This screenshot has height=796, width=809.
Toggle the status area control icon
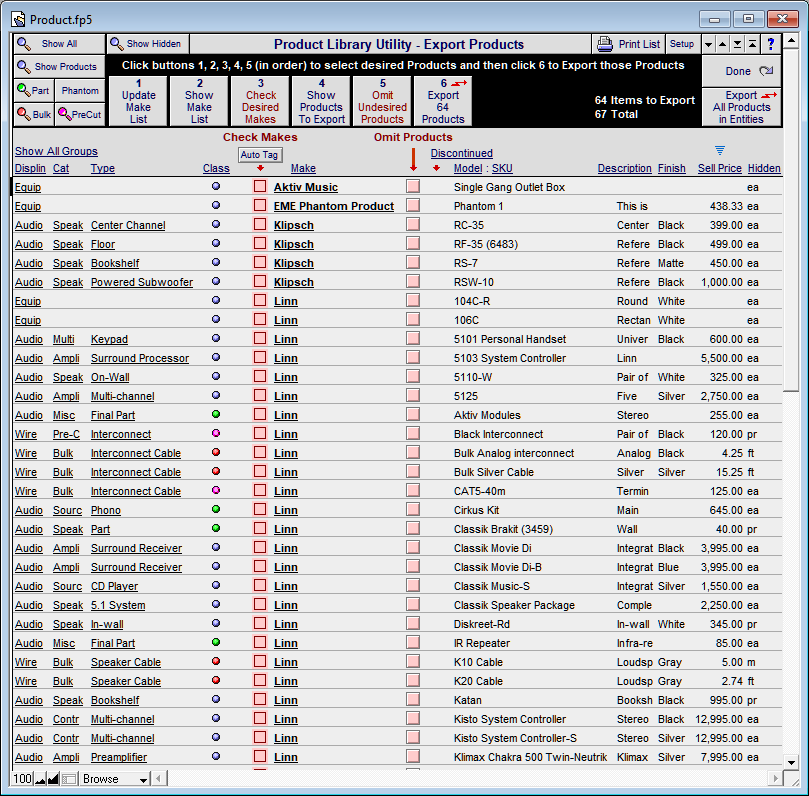69,779
